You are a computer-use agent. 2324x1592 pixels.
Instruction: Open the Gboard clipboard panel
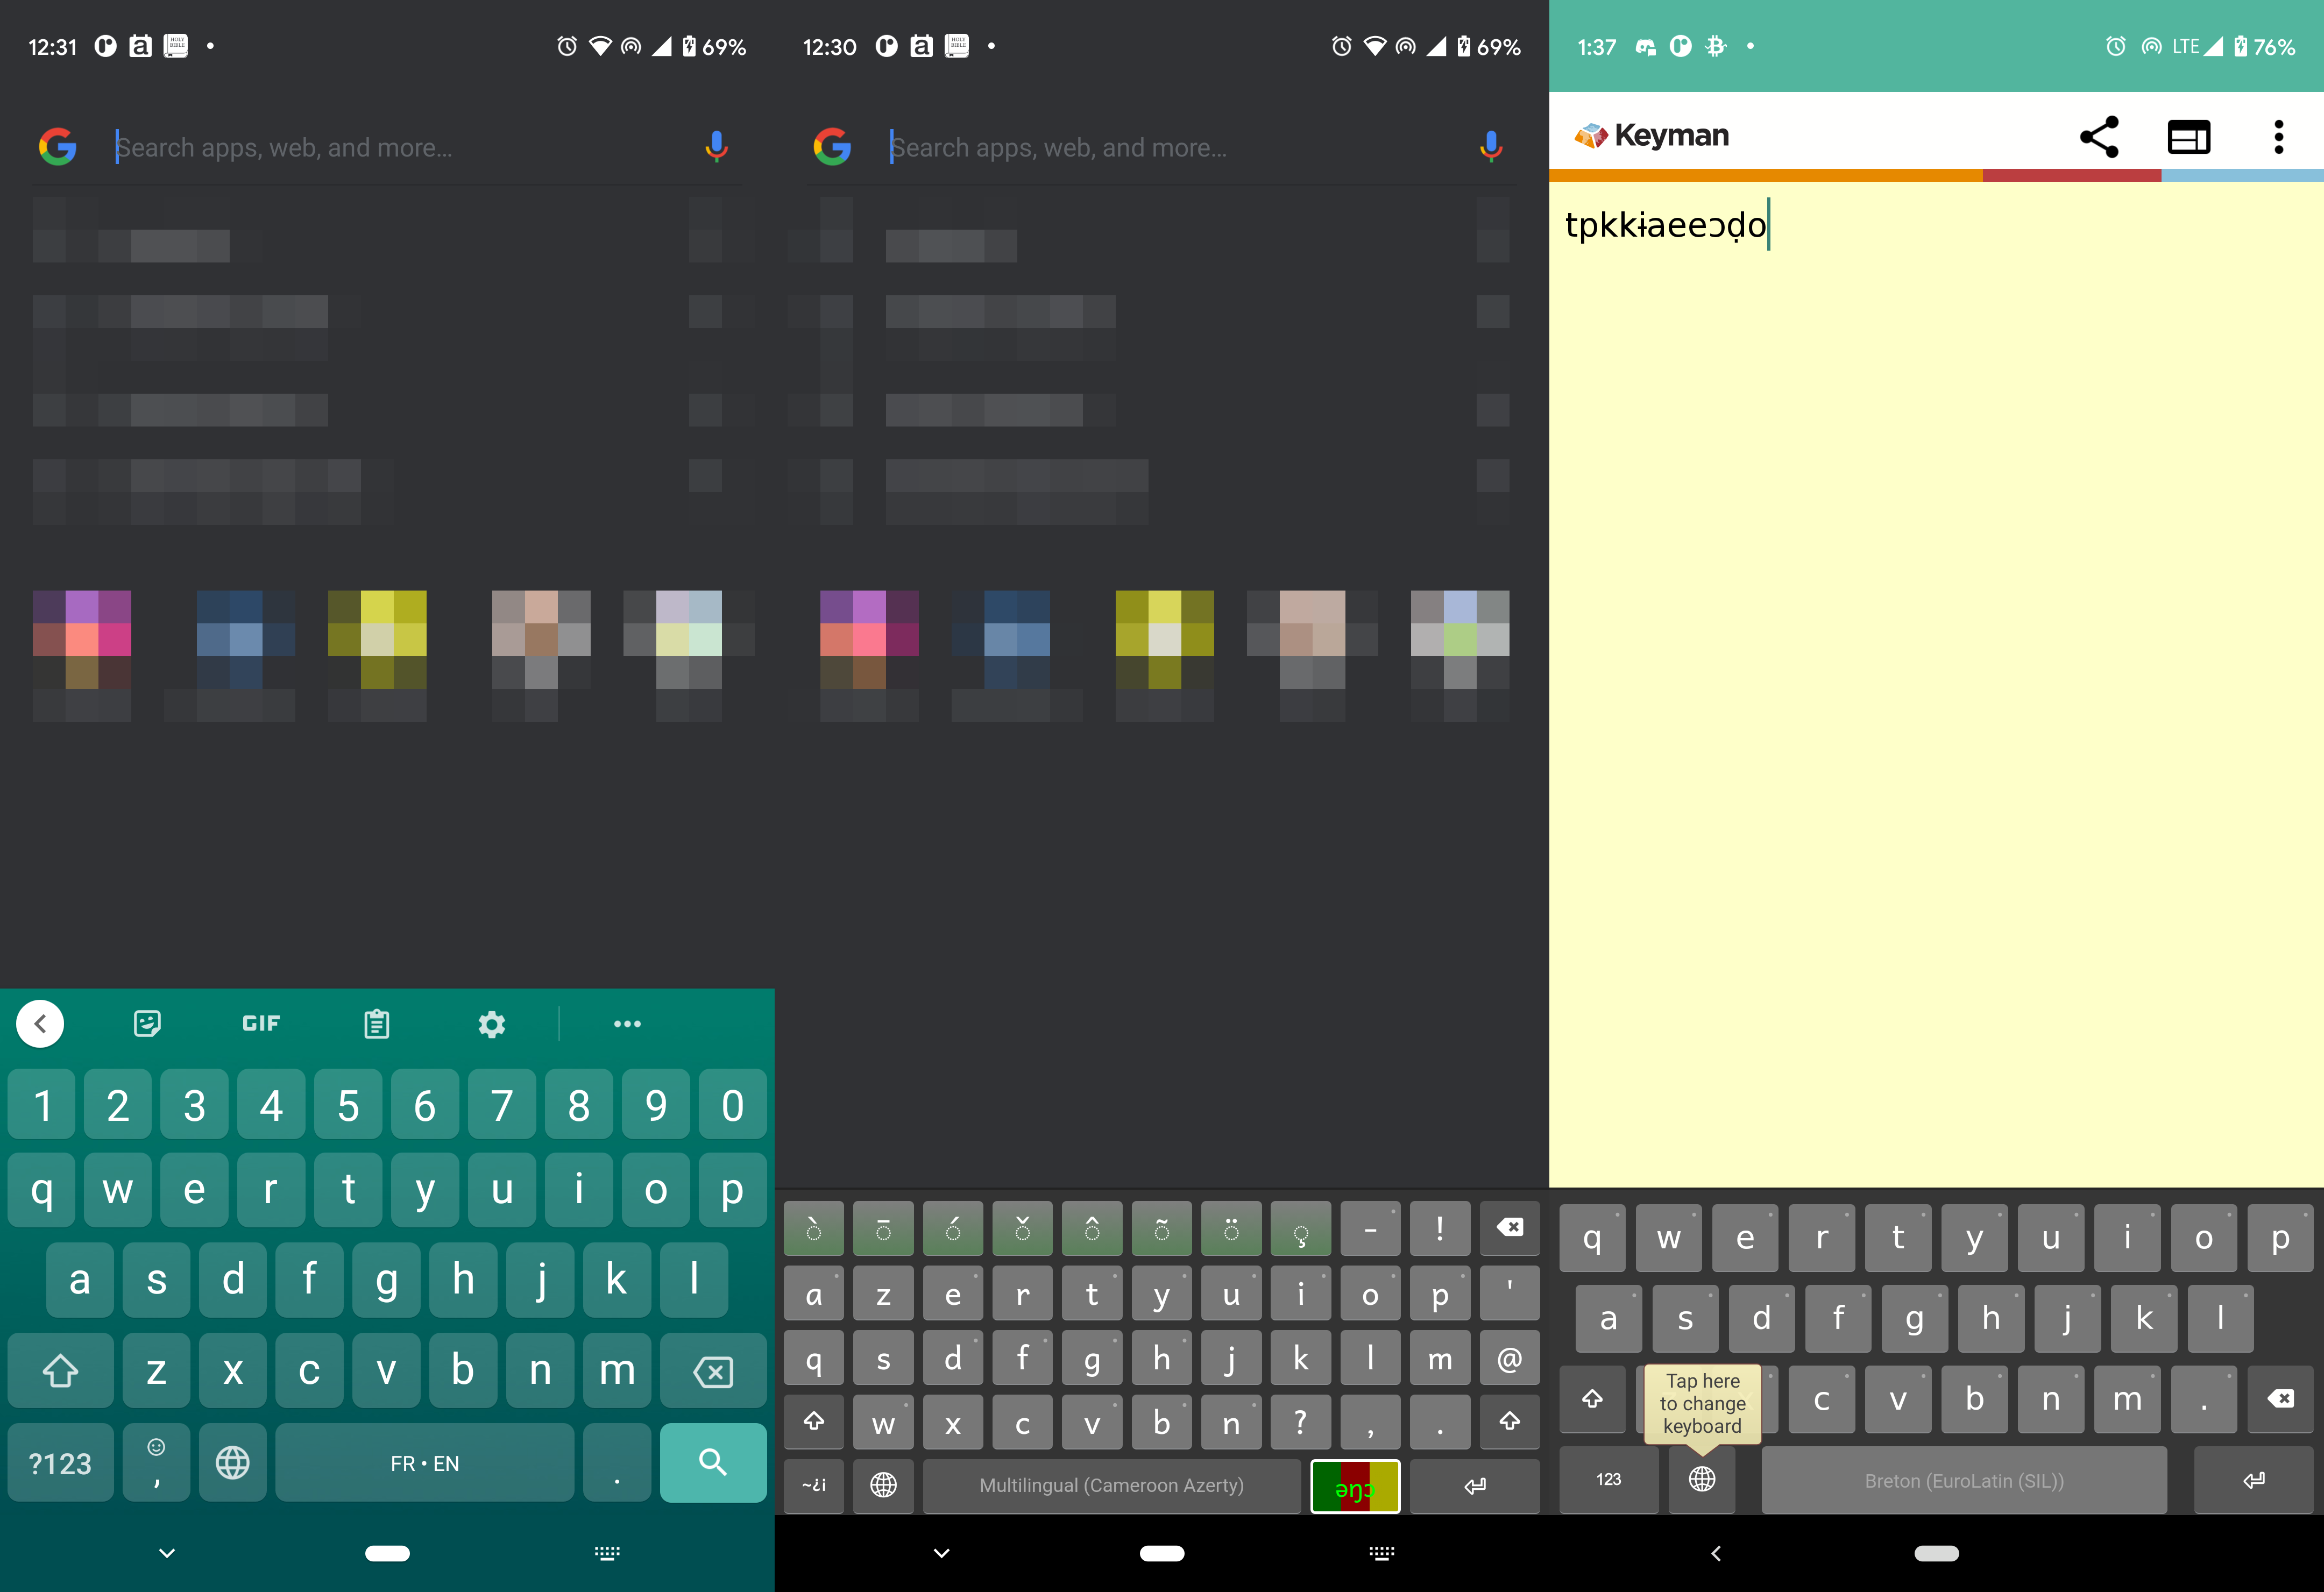tap(376, 1023)
